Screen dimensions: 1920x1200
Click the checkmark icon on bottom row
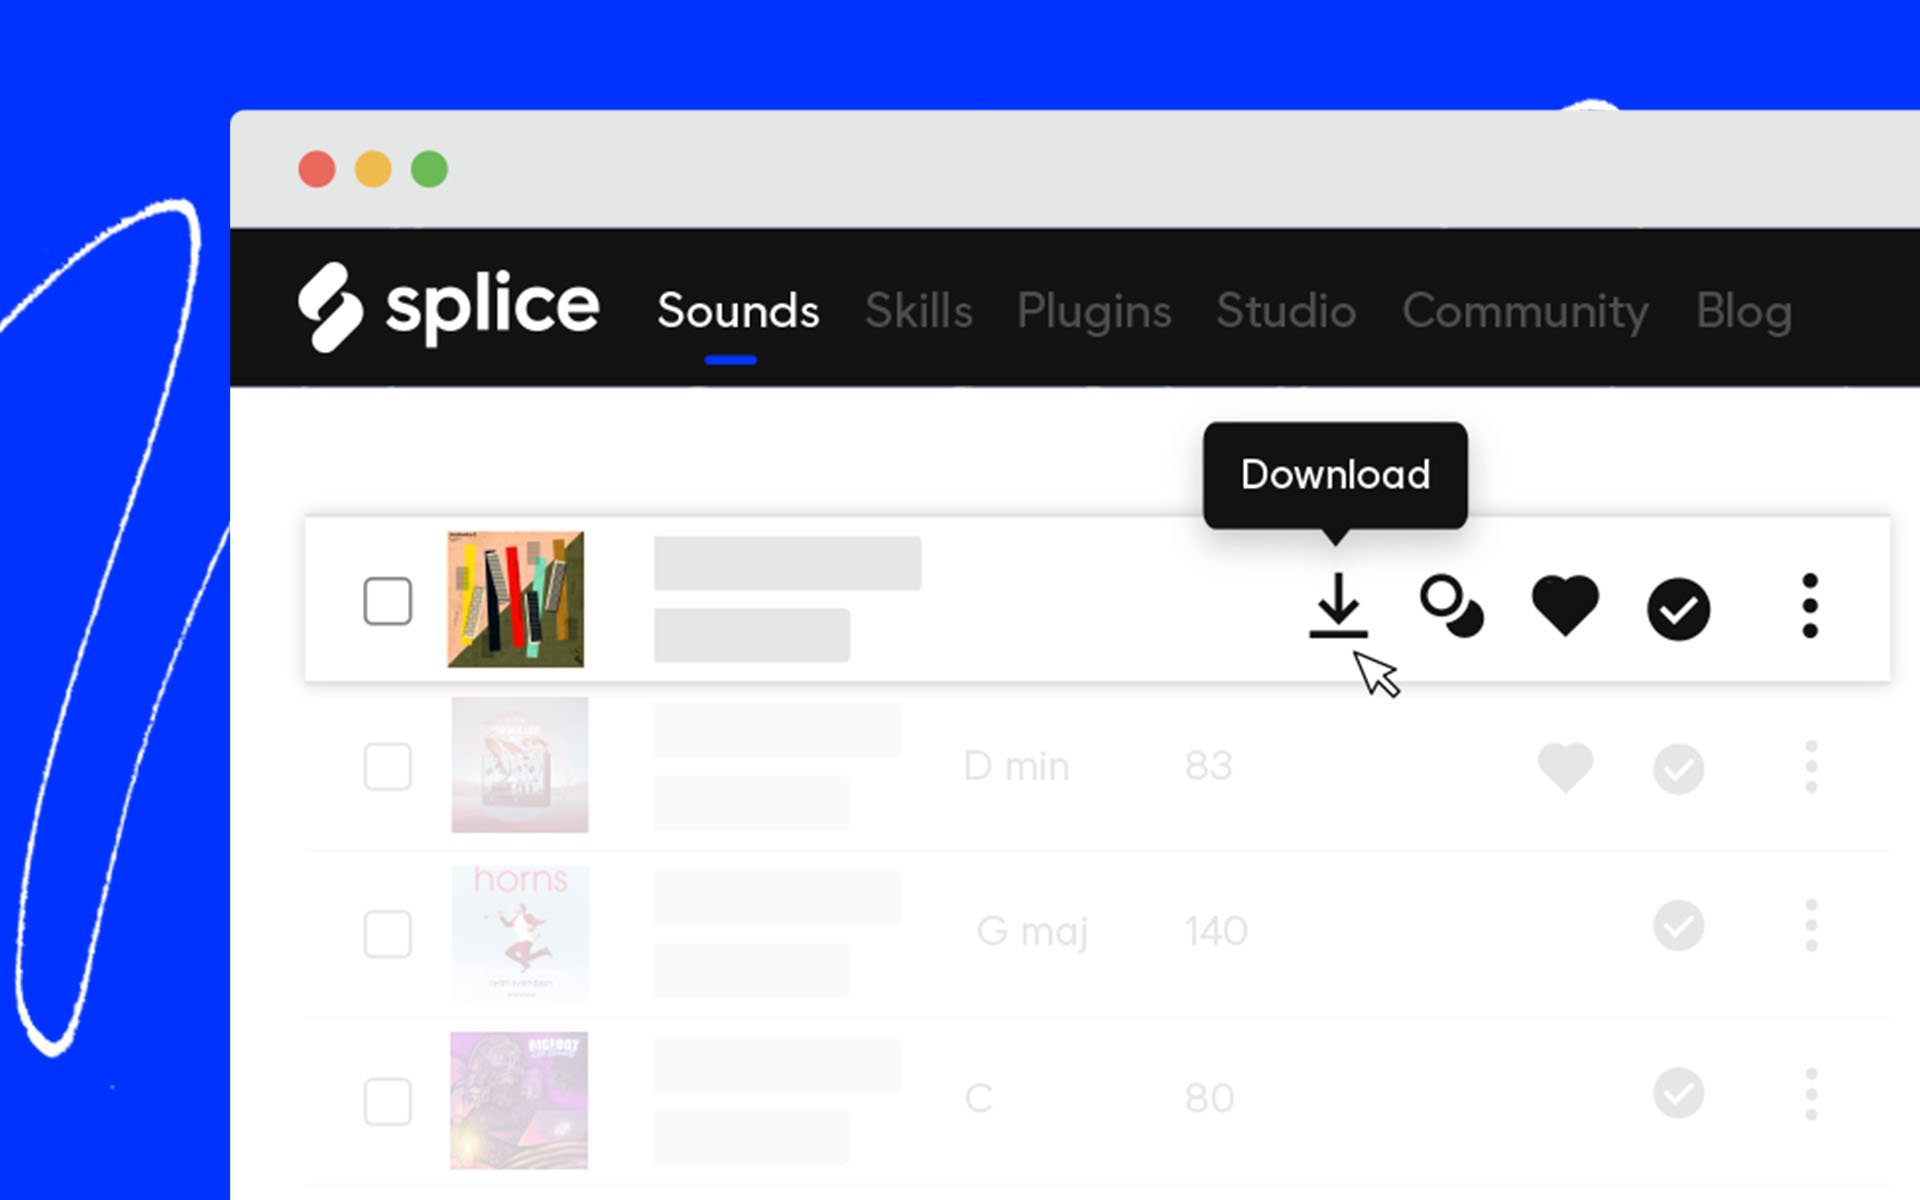coord(1678,1096)
